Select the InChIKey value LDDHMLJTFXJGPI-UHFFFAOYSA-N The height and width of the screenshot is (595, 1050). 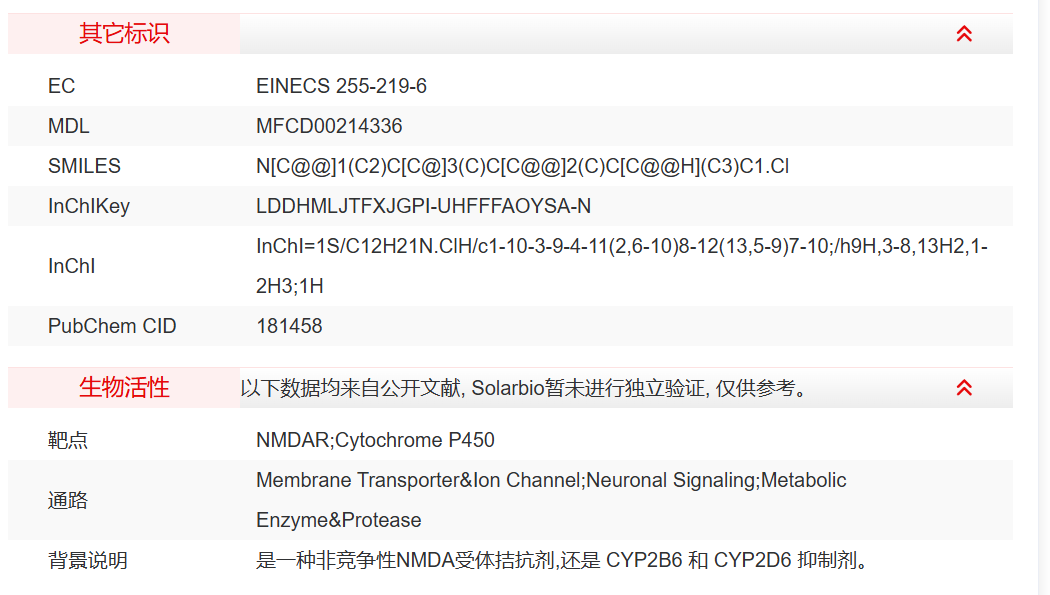pyautogui.click(x=423, y=207)
